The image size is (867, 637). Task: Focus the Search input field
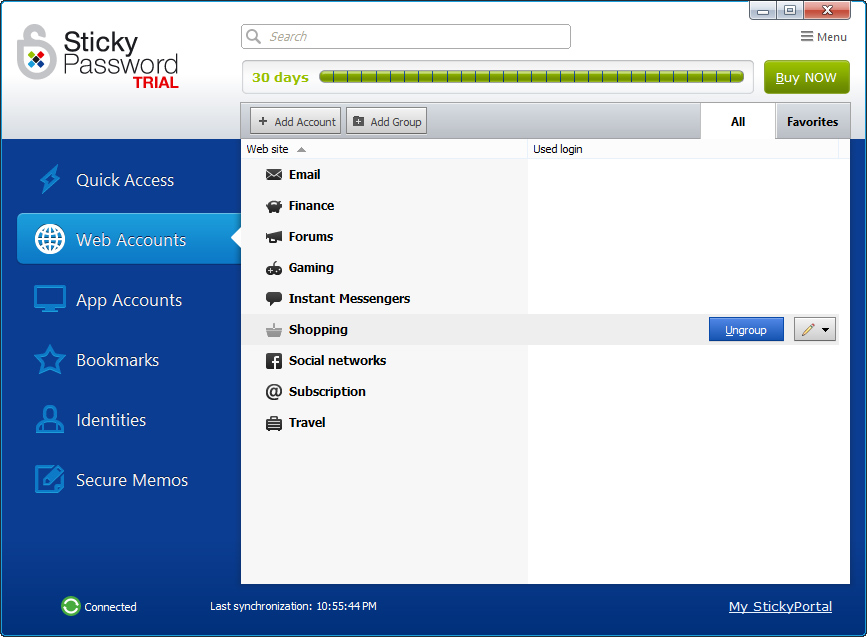406,36
